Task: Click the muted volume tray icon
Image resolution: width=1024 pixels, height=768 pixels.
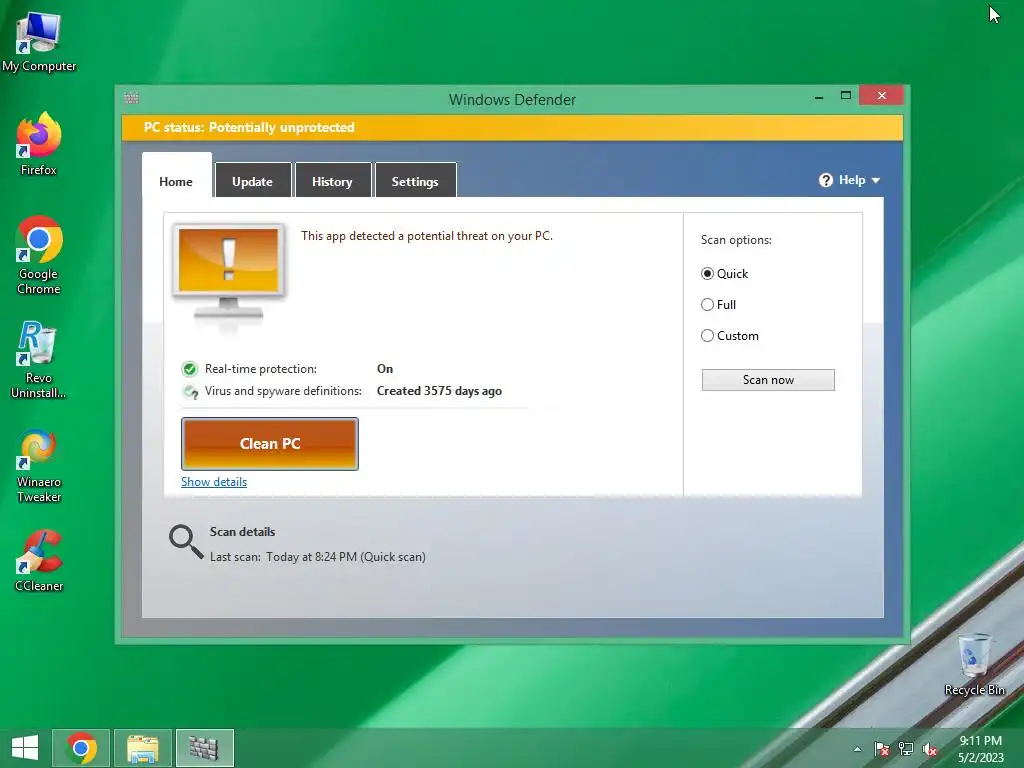Action: click(x=930, y=749)
